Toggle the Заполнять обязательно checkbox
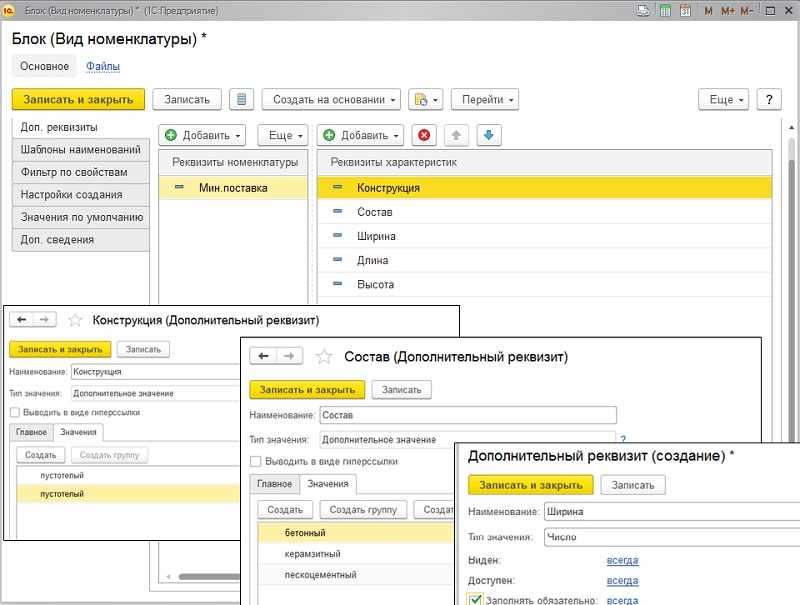The height and width of the screenshot is (605, 800). tap(475, 599)
